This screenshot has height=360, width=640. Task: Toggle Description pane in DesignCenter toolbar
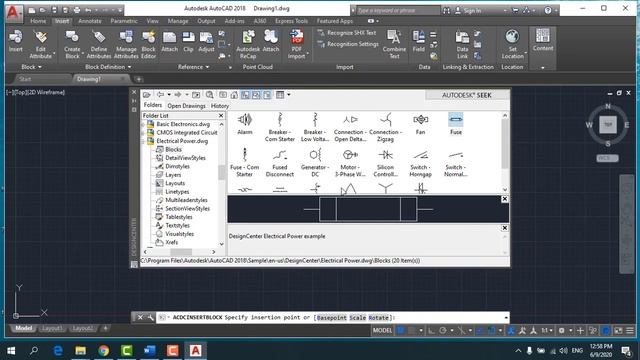coord(267,95)
